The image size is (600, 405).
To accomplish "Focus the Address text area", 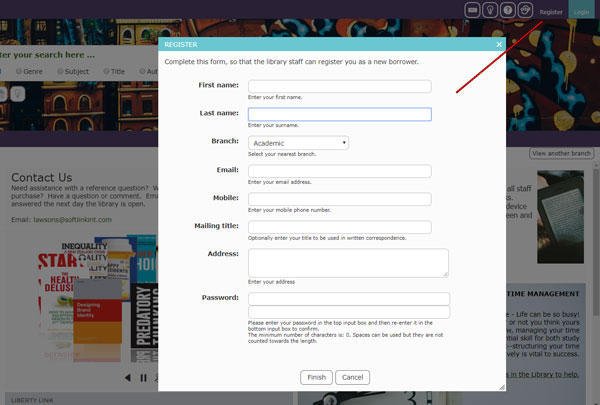I will [x=348, y=263].
